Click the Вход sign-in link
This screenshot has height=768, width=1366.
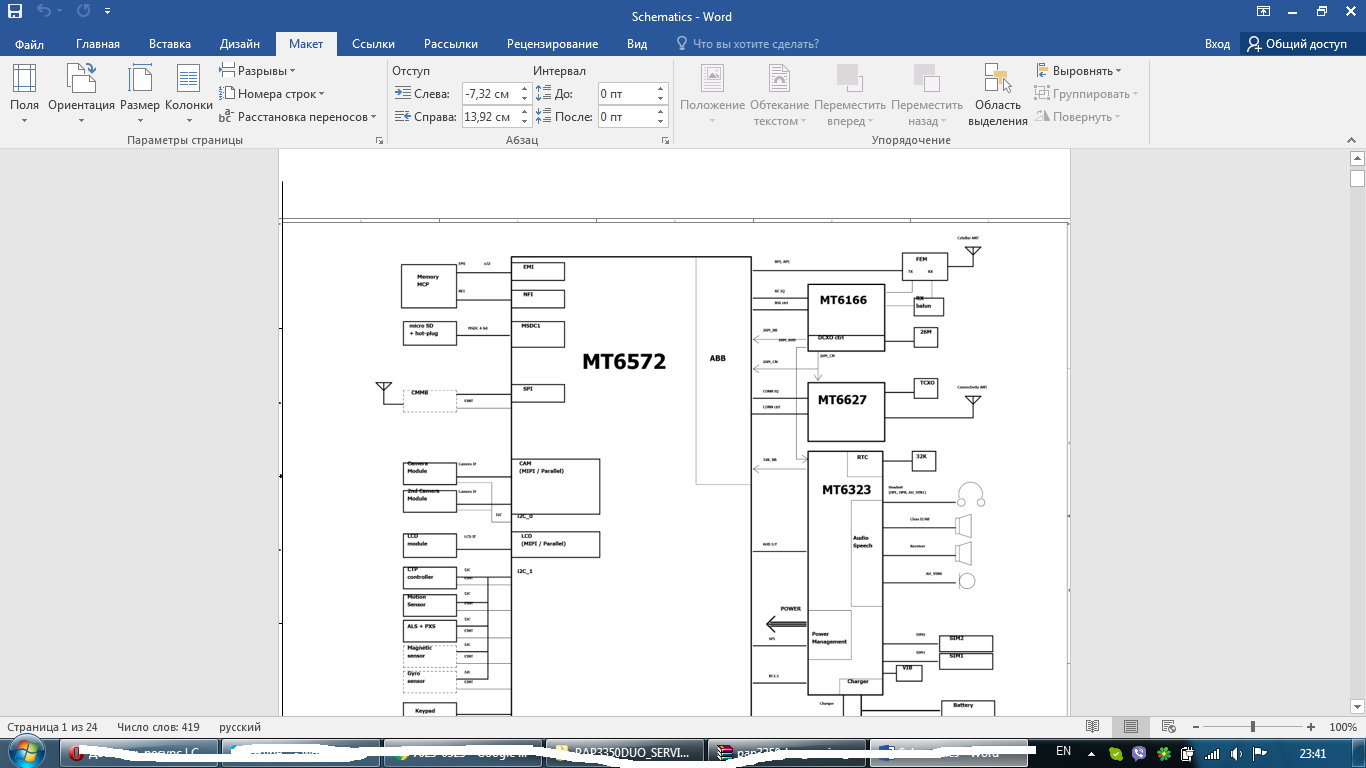tap(1217, 44)
